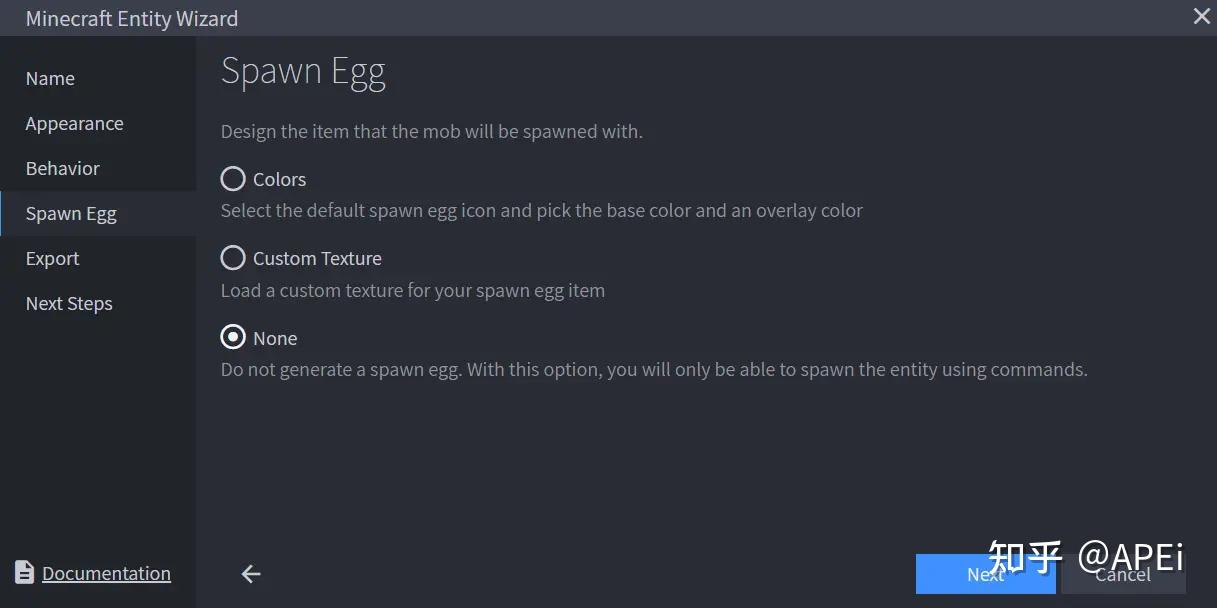The height and width of the screenshot is (608, 1217).
Task: Click the back arrow to return
Action: click(x=249, y=574)
